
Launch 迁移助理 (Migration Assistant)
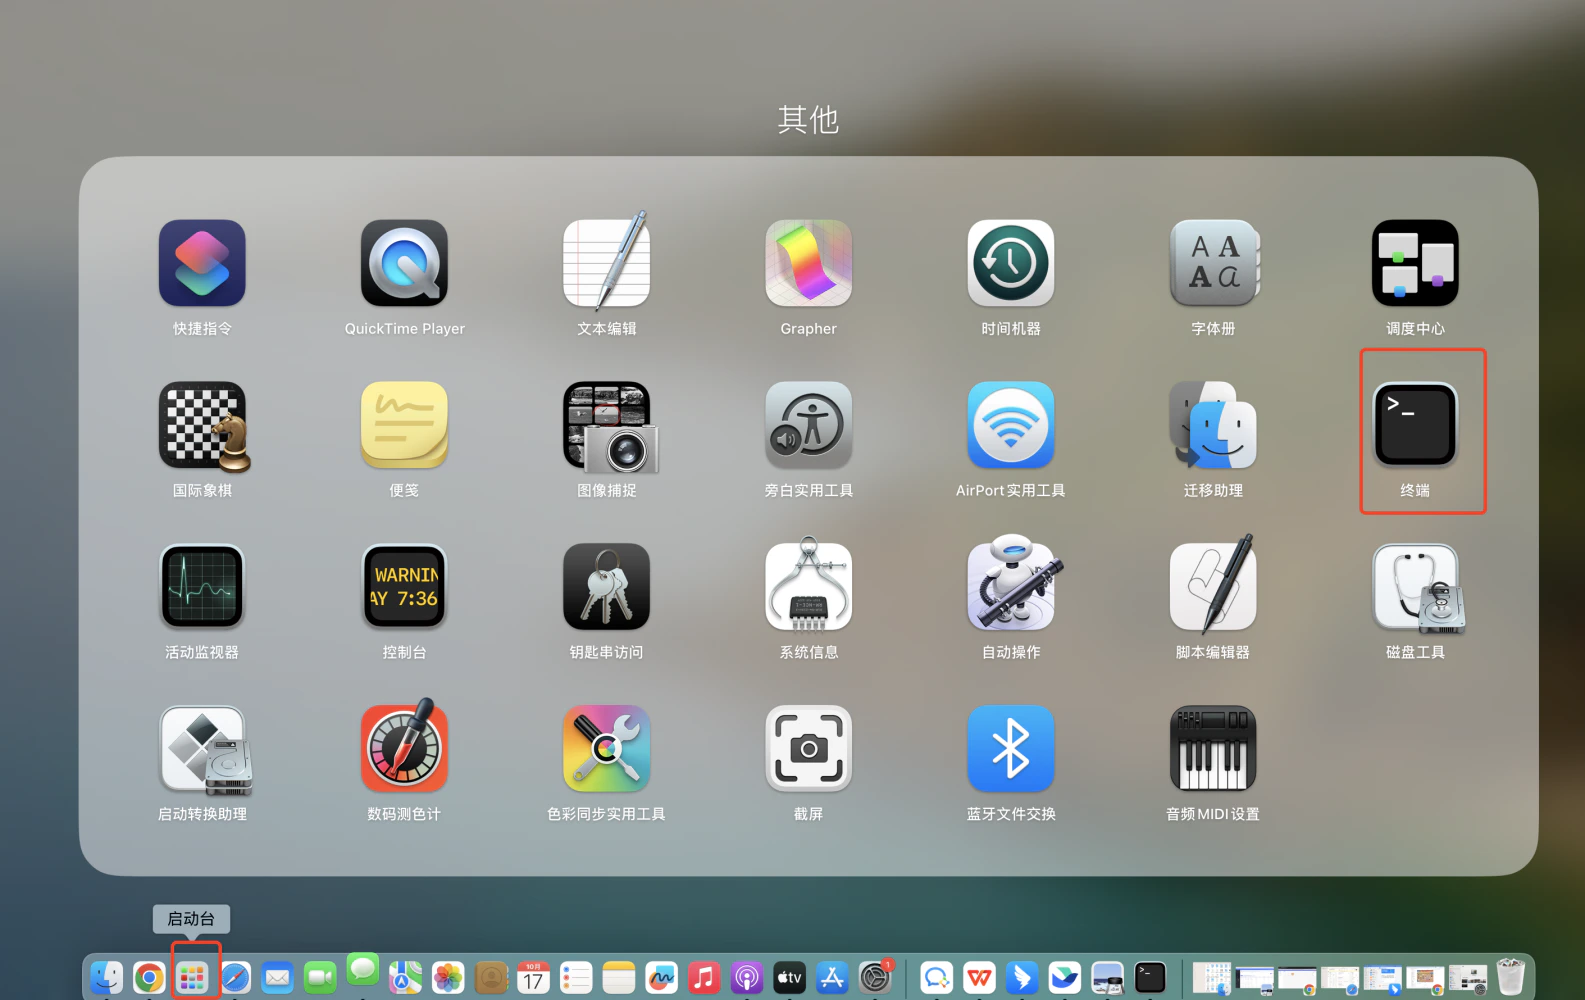[x=1213, y=425]
